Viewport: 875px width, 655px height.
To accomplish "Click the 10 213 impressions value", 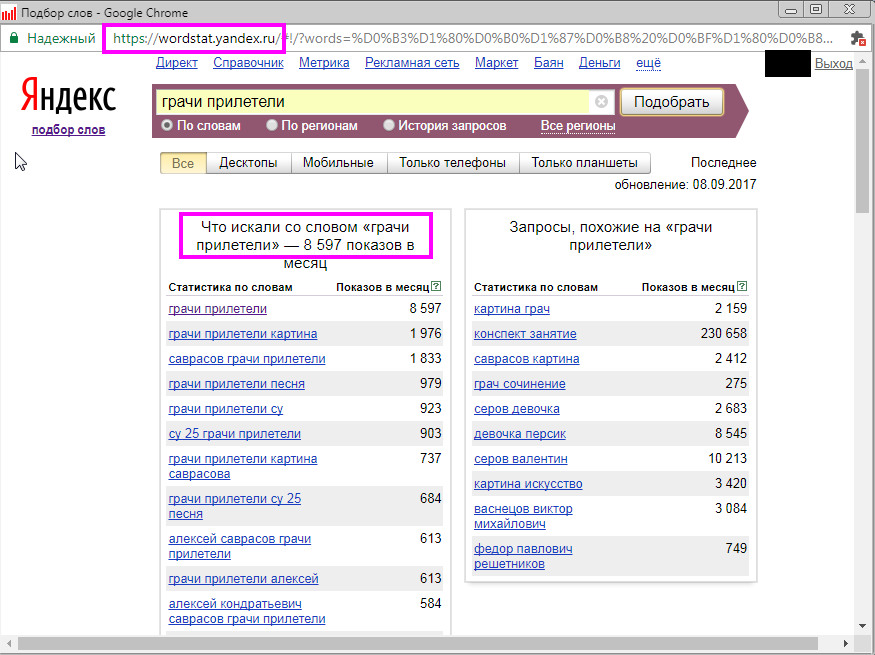I will (x=727, y=458).
